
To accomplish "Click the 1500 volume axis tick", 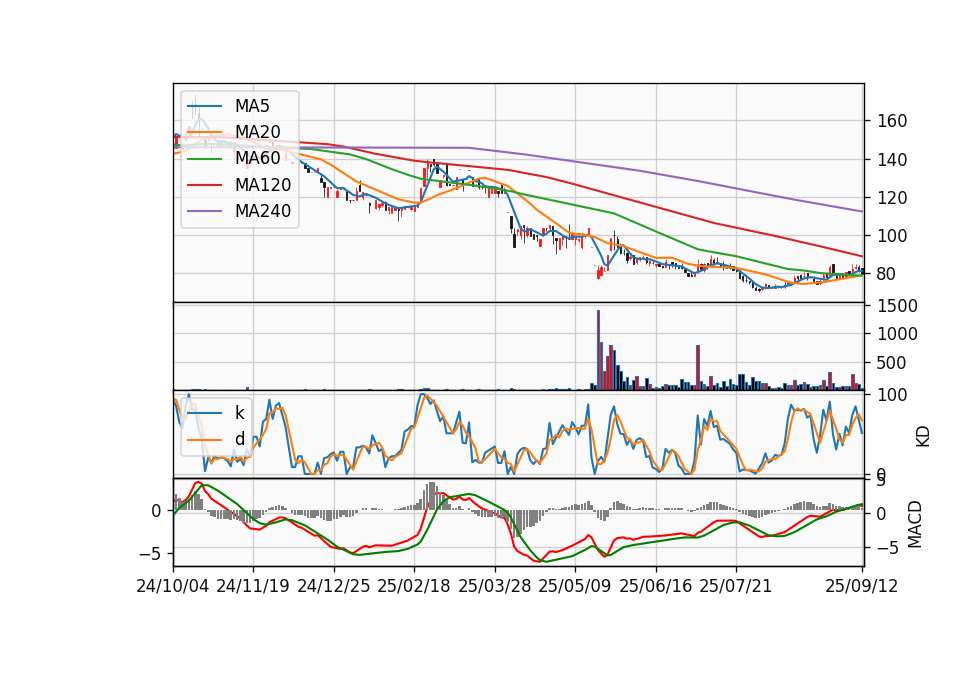I will [897, 306].
